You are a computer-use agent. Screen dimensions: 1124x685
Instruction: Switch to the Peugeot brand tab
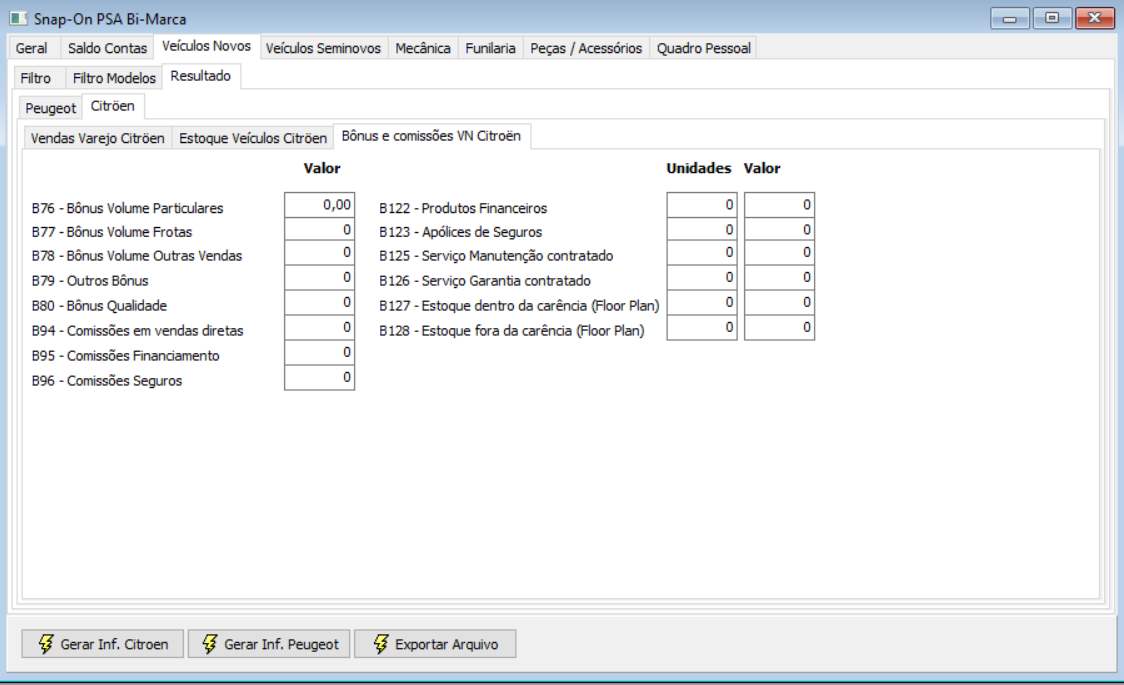click(50, 108)
